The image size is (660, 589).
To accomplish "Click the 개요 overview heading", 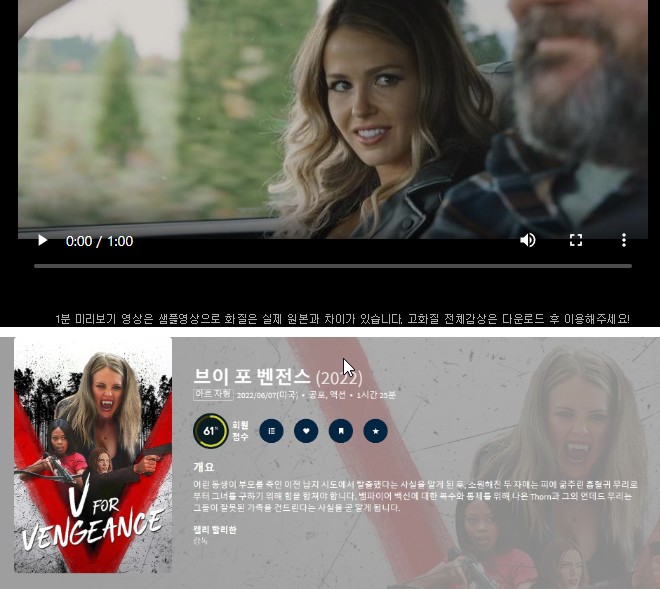I will pos(203,466).
